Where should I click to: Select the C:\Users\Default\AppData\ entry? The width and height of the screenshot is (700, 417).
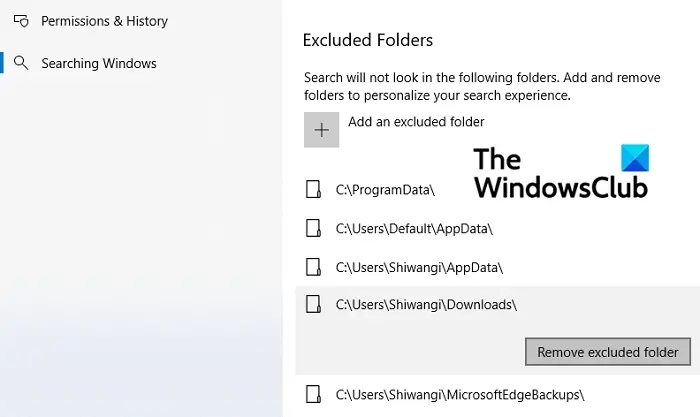(414, 229)
